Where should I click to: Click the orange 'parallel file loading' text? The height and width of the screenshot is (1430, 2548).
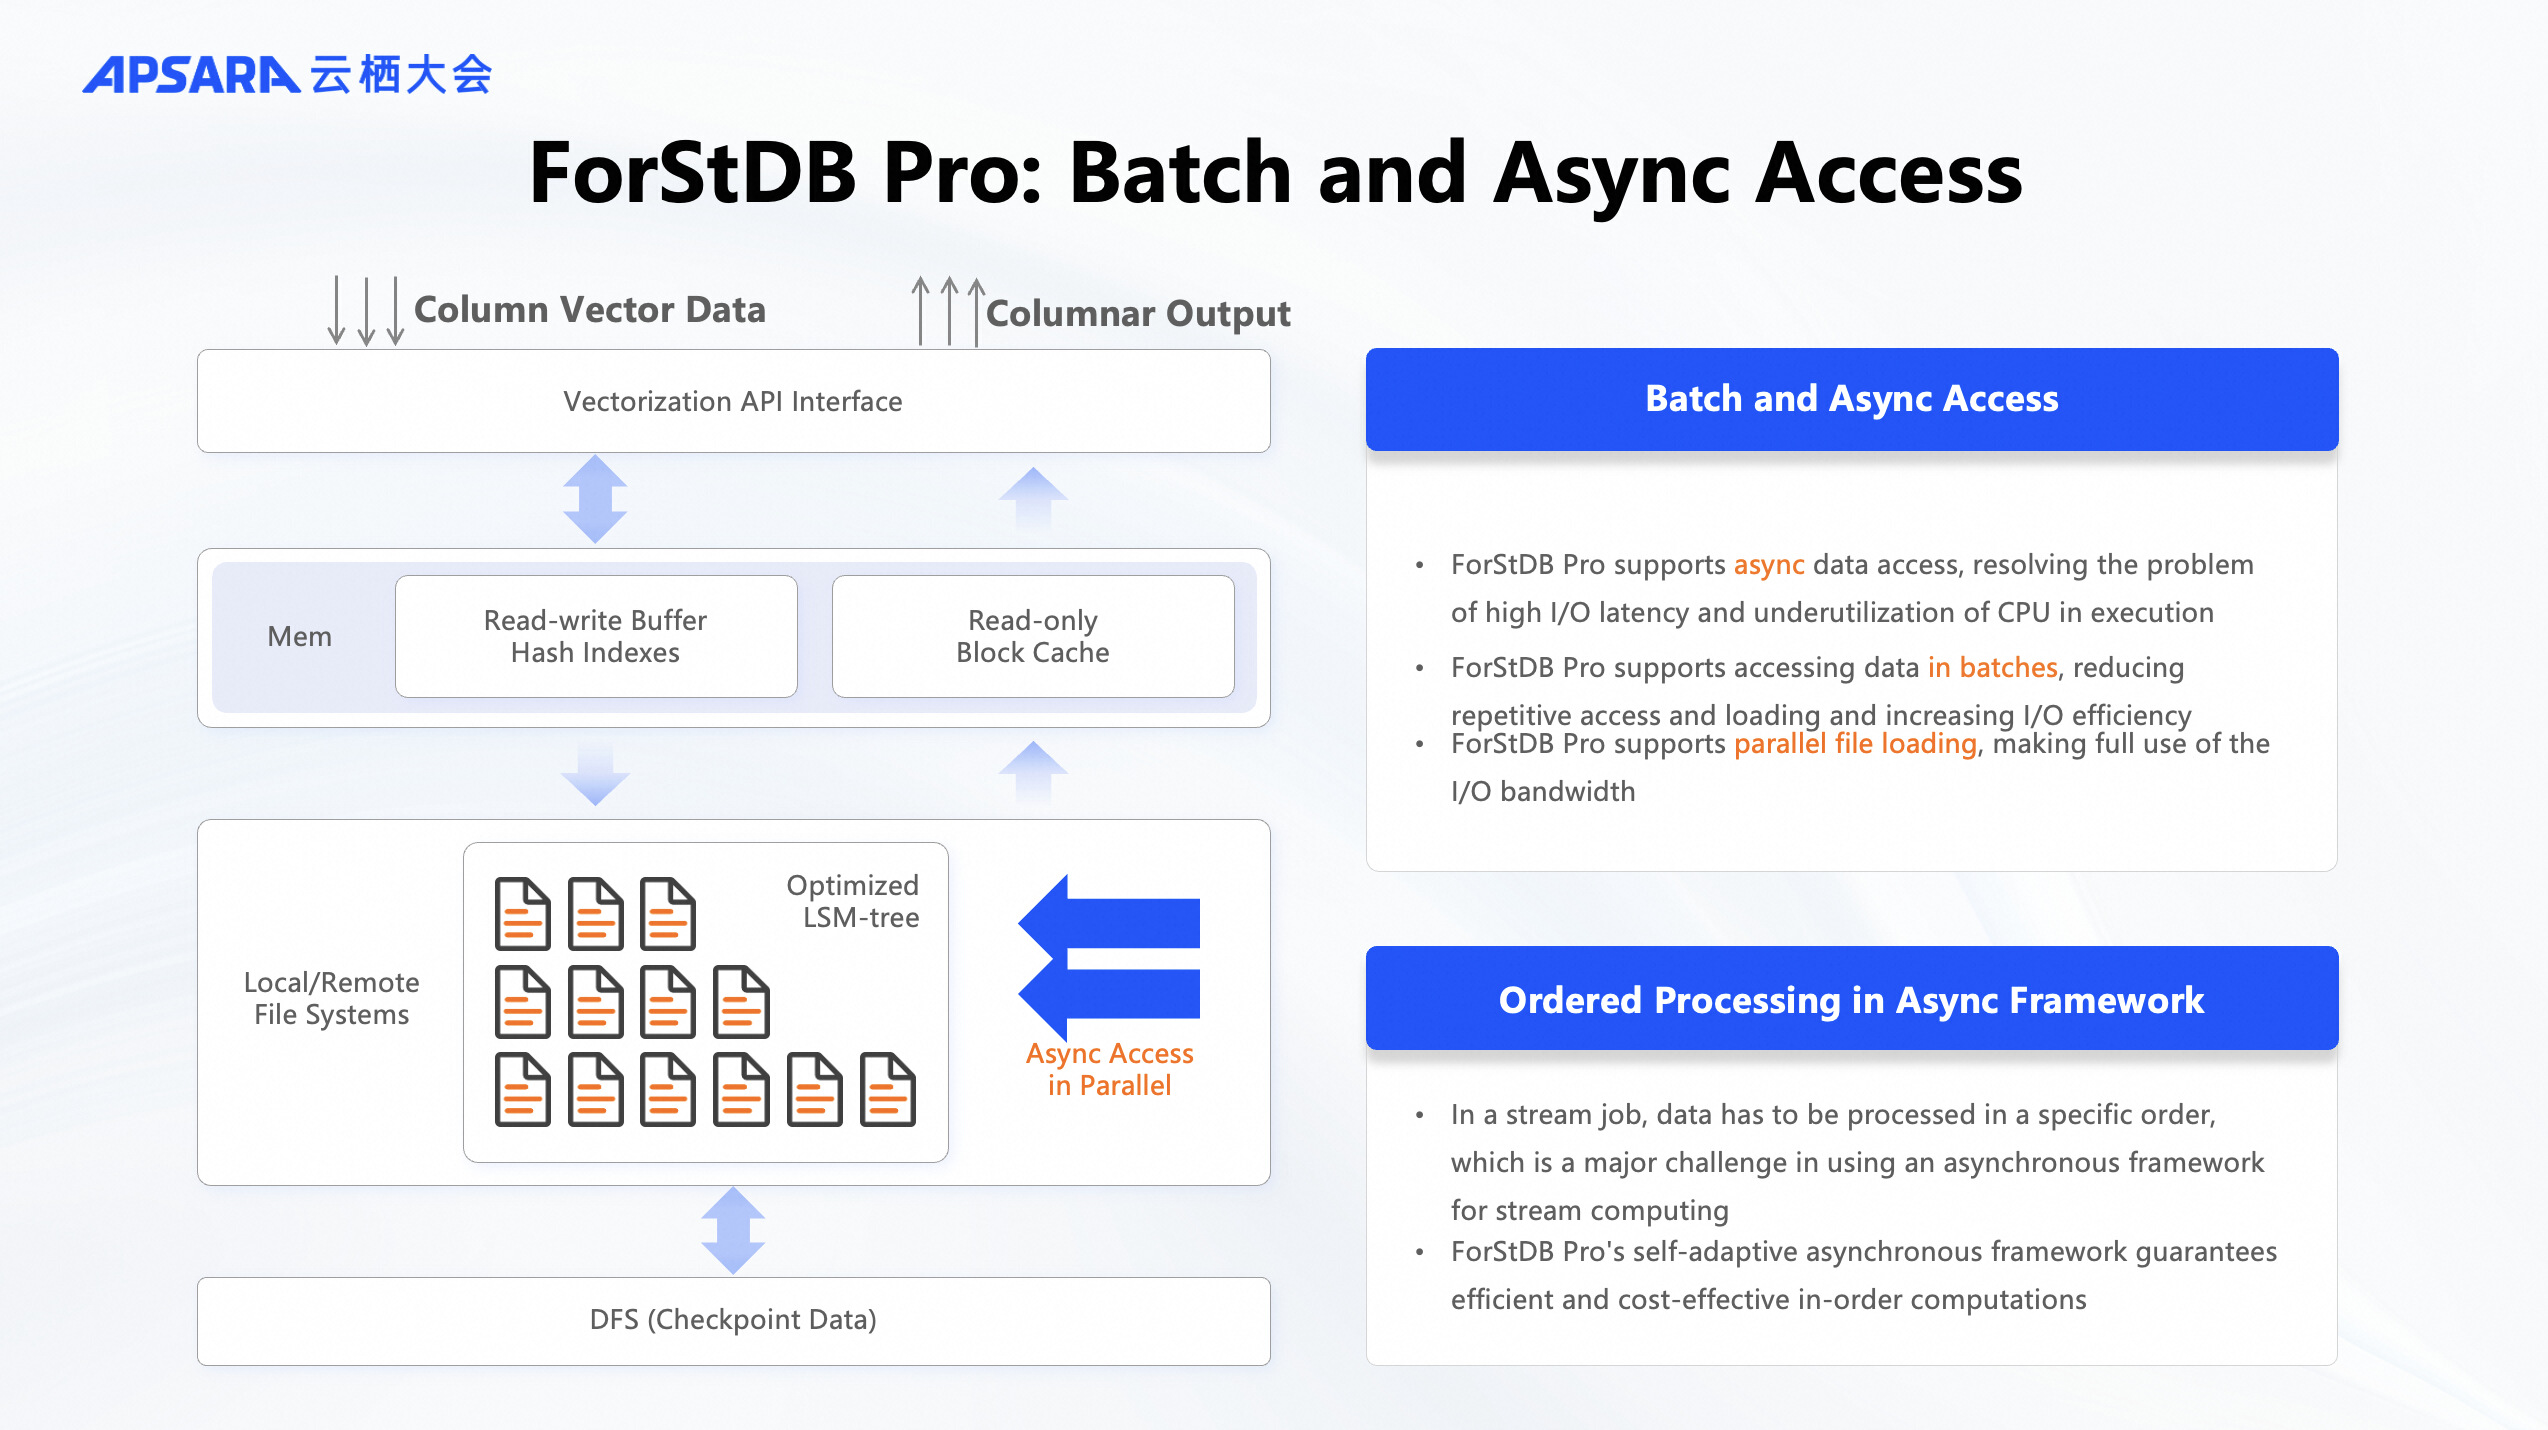(x=1855, y=744)
